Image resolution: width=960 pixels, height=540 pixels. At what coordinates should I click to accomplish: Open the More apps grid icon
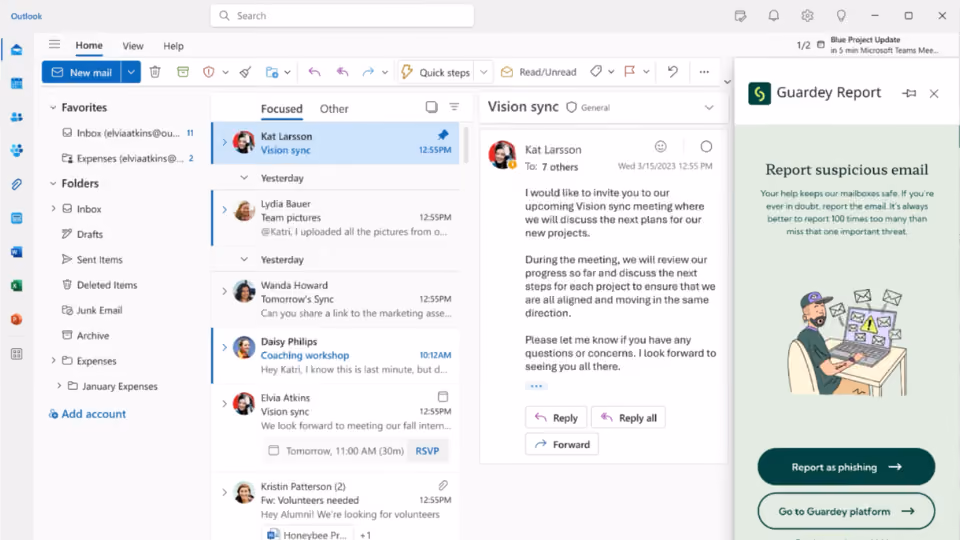(17, 354)
